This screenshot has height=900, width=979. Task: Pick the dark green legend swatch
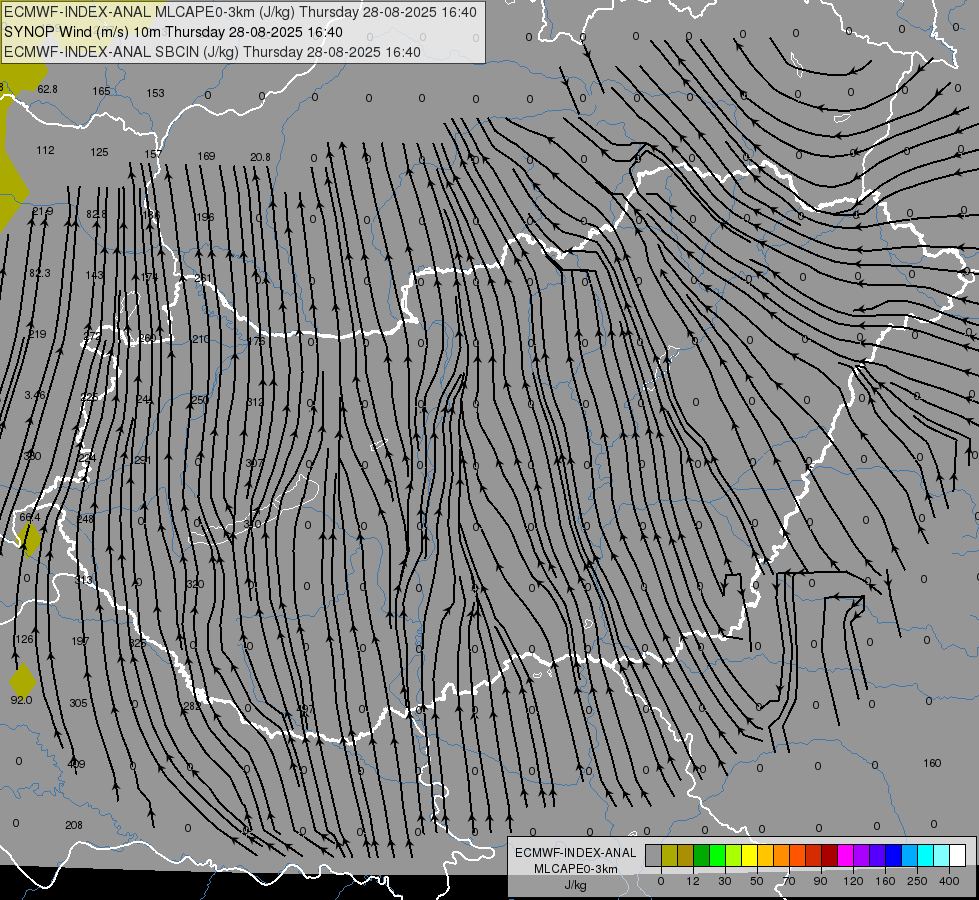pos(701,856)
